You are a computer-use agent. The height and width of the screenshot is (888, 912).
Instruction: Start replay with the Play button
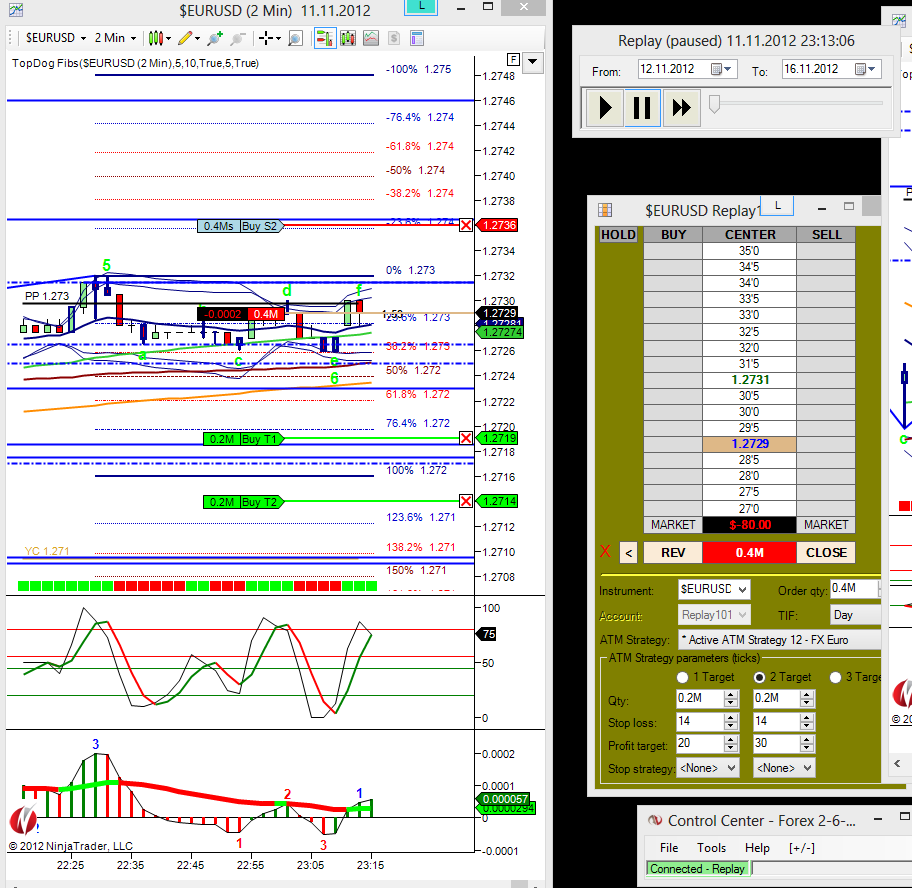point(604,108)
